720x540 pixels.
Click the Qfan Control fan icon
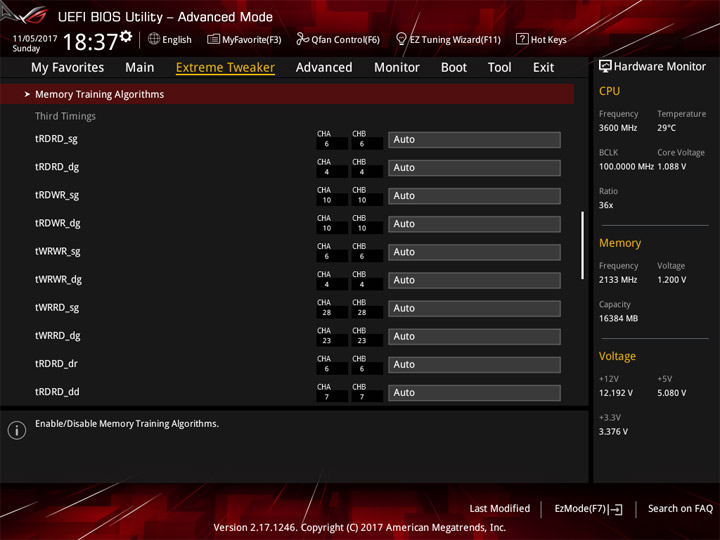pyautogui.click(x=302, y=39)
